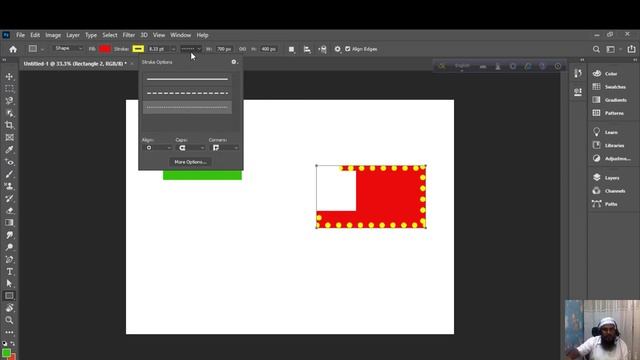Screen dimensions: 640x360
Task: Open the Align dropdown in Stroke Options
Action: (x=157, y=148)
